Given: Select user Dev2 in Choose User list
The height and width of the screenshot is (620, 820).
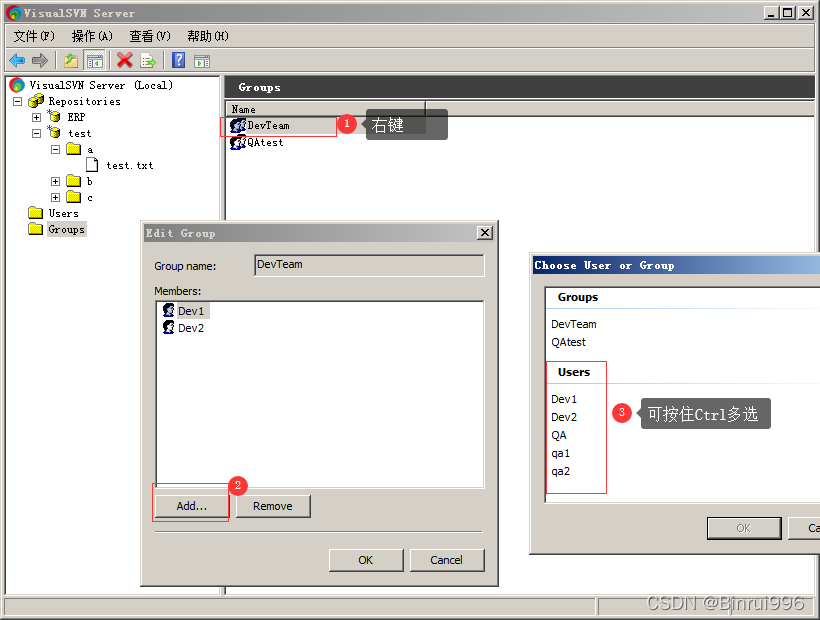Looking at the screenshot, I should point(564,417).
